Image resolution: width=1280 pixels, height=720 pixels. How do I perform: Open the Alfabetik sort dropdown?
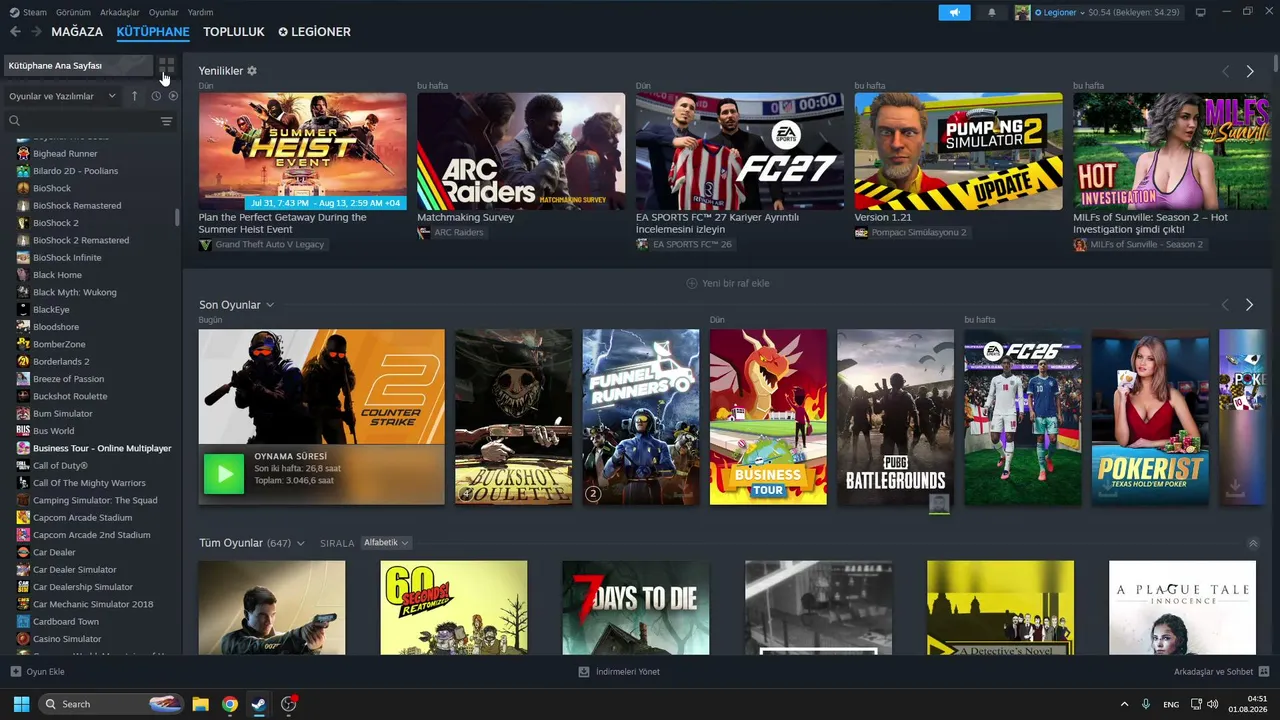click(x=386, y=543)
